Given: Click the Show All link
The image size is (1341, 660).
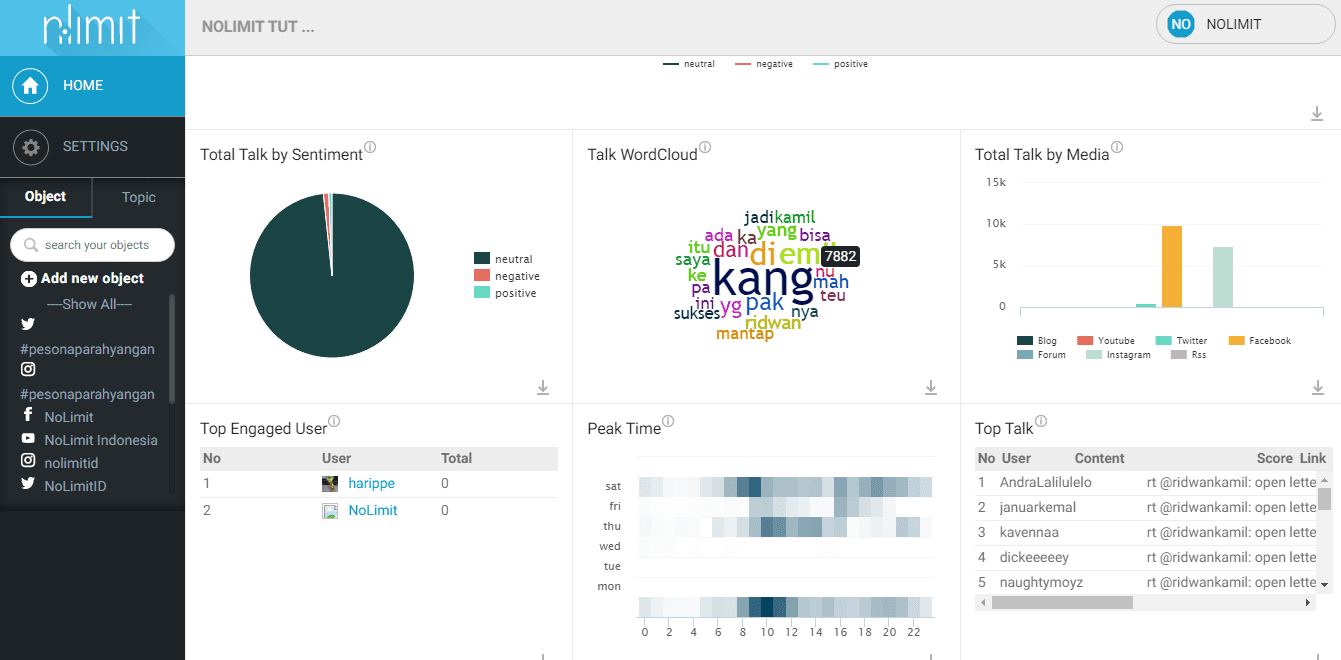Looking at the screenshot, I should [x=89, y=304].
